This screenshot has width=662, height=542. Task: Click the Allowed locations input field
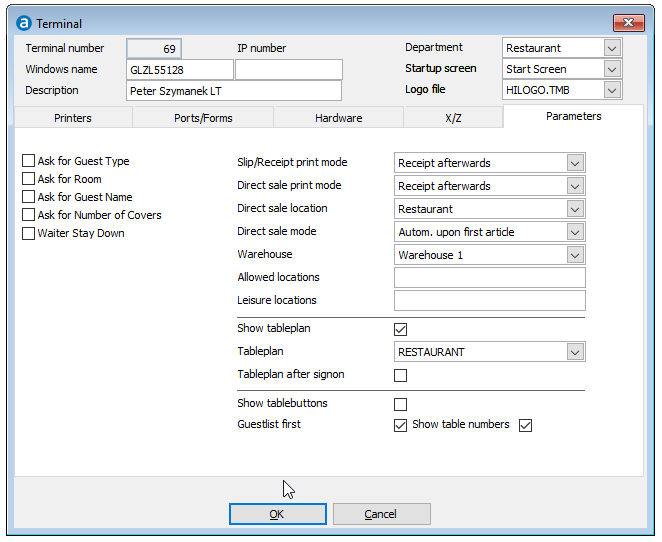[x=489, y=278]
